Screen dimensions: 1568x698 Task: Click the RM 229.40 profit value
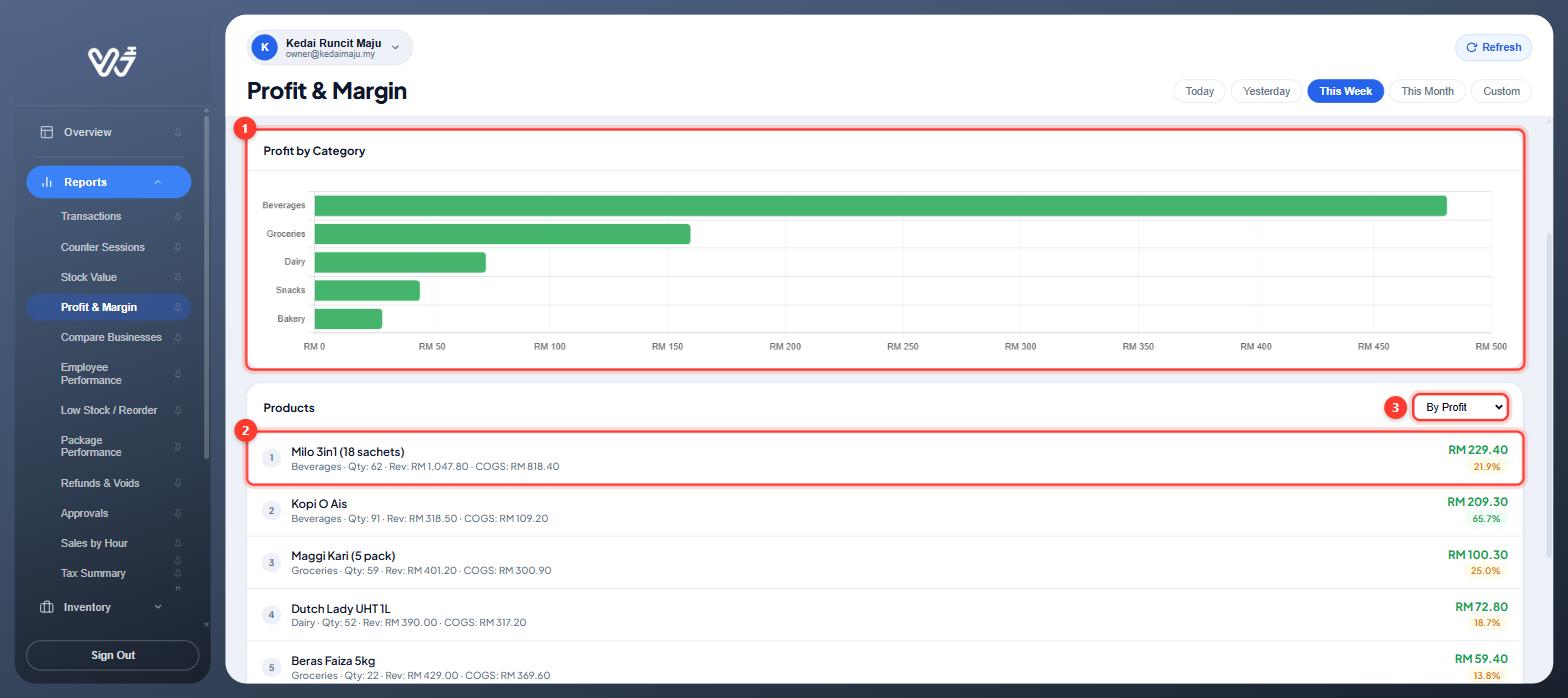(1478, 450)
